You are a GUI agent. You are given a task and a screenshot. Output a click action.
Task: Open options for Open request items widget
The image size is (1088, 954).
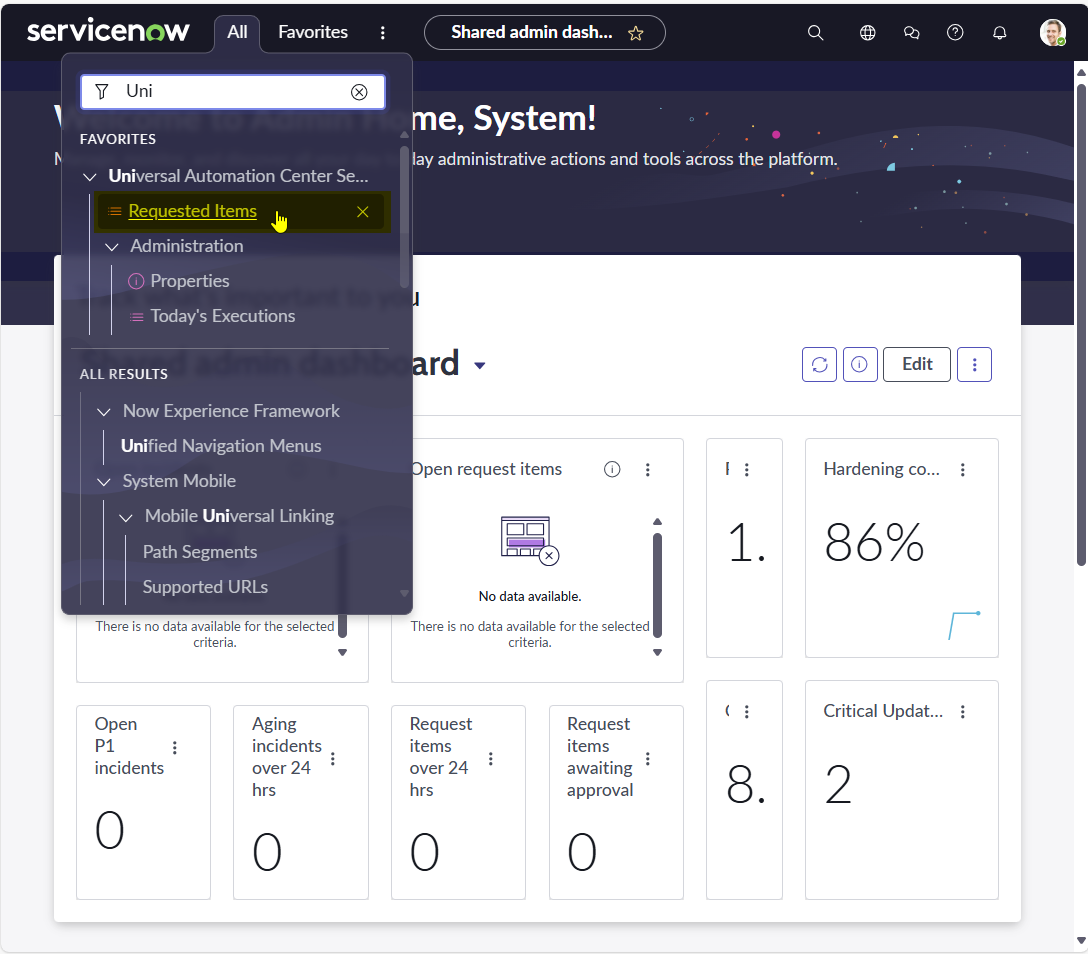(x=647, y=470)
